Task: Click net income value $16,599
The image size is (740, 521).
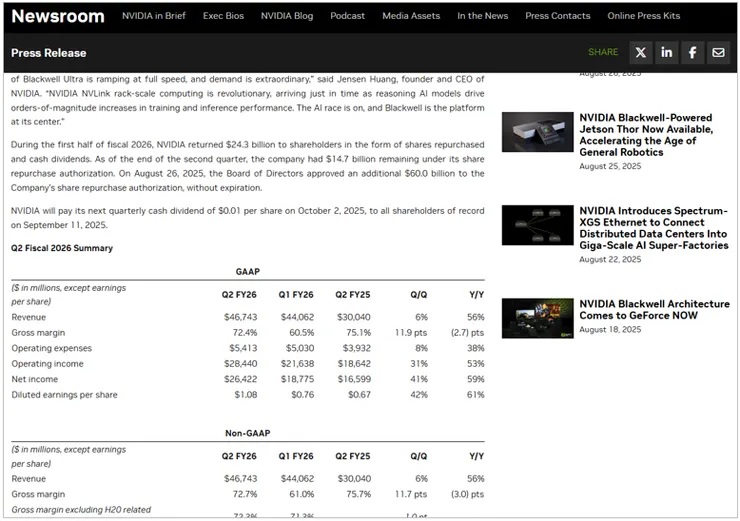Action: [354, 379]
